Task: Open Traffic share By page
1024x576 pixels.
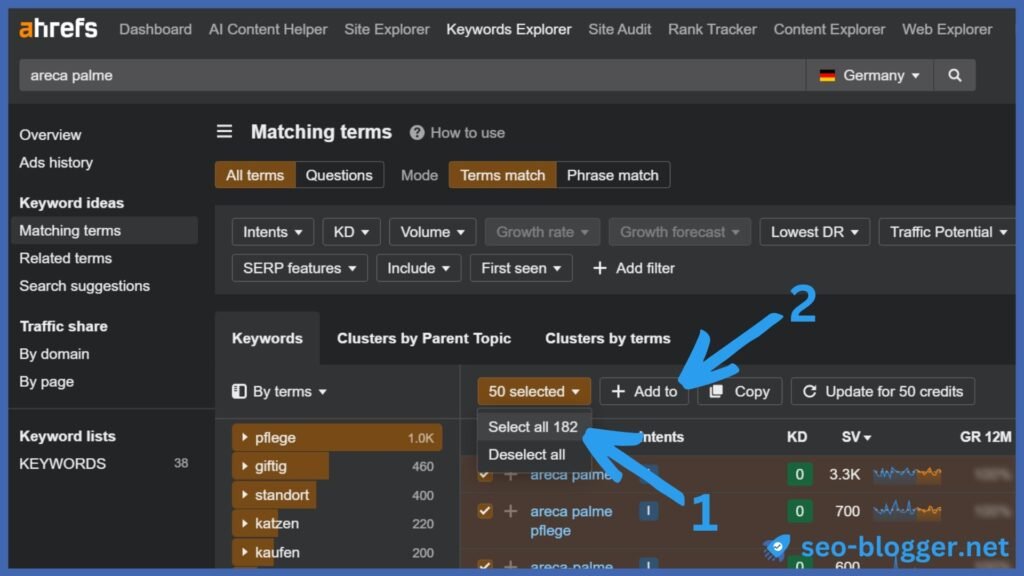Action: click(46, 381)
